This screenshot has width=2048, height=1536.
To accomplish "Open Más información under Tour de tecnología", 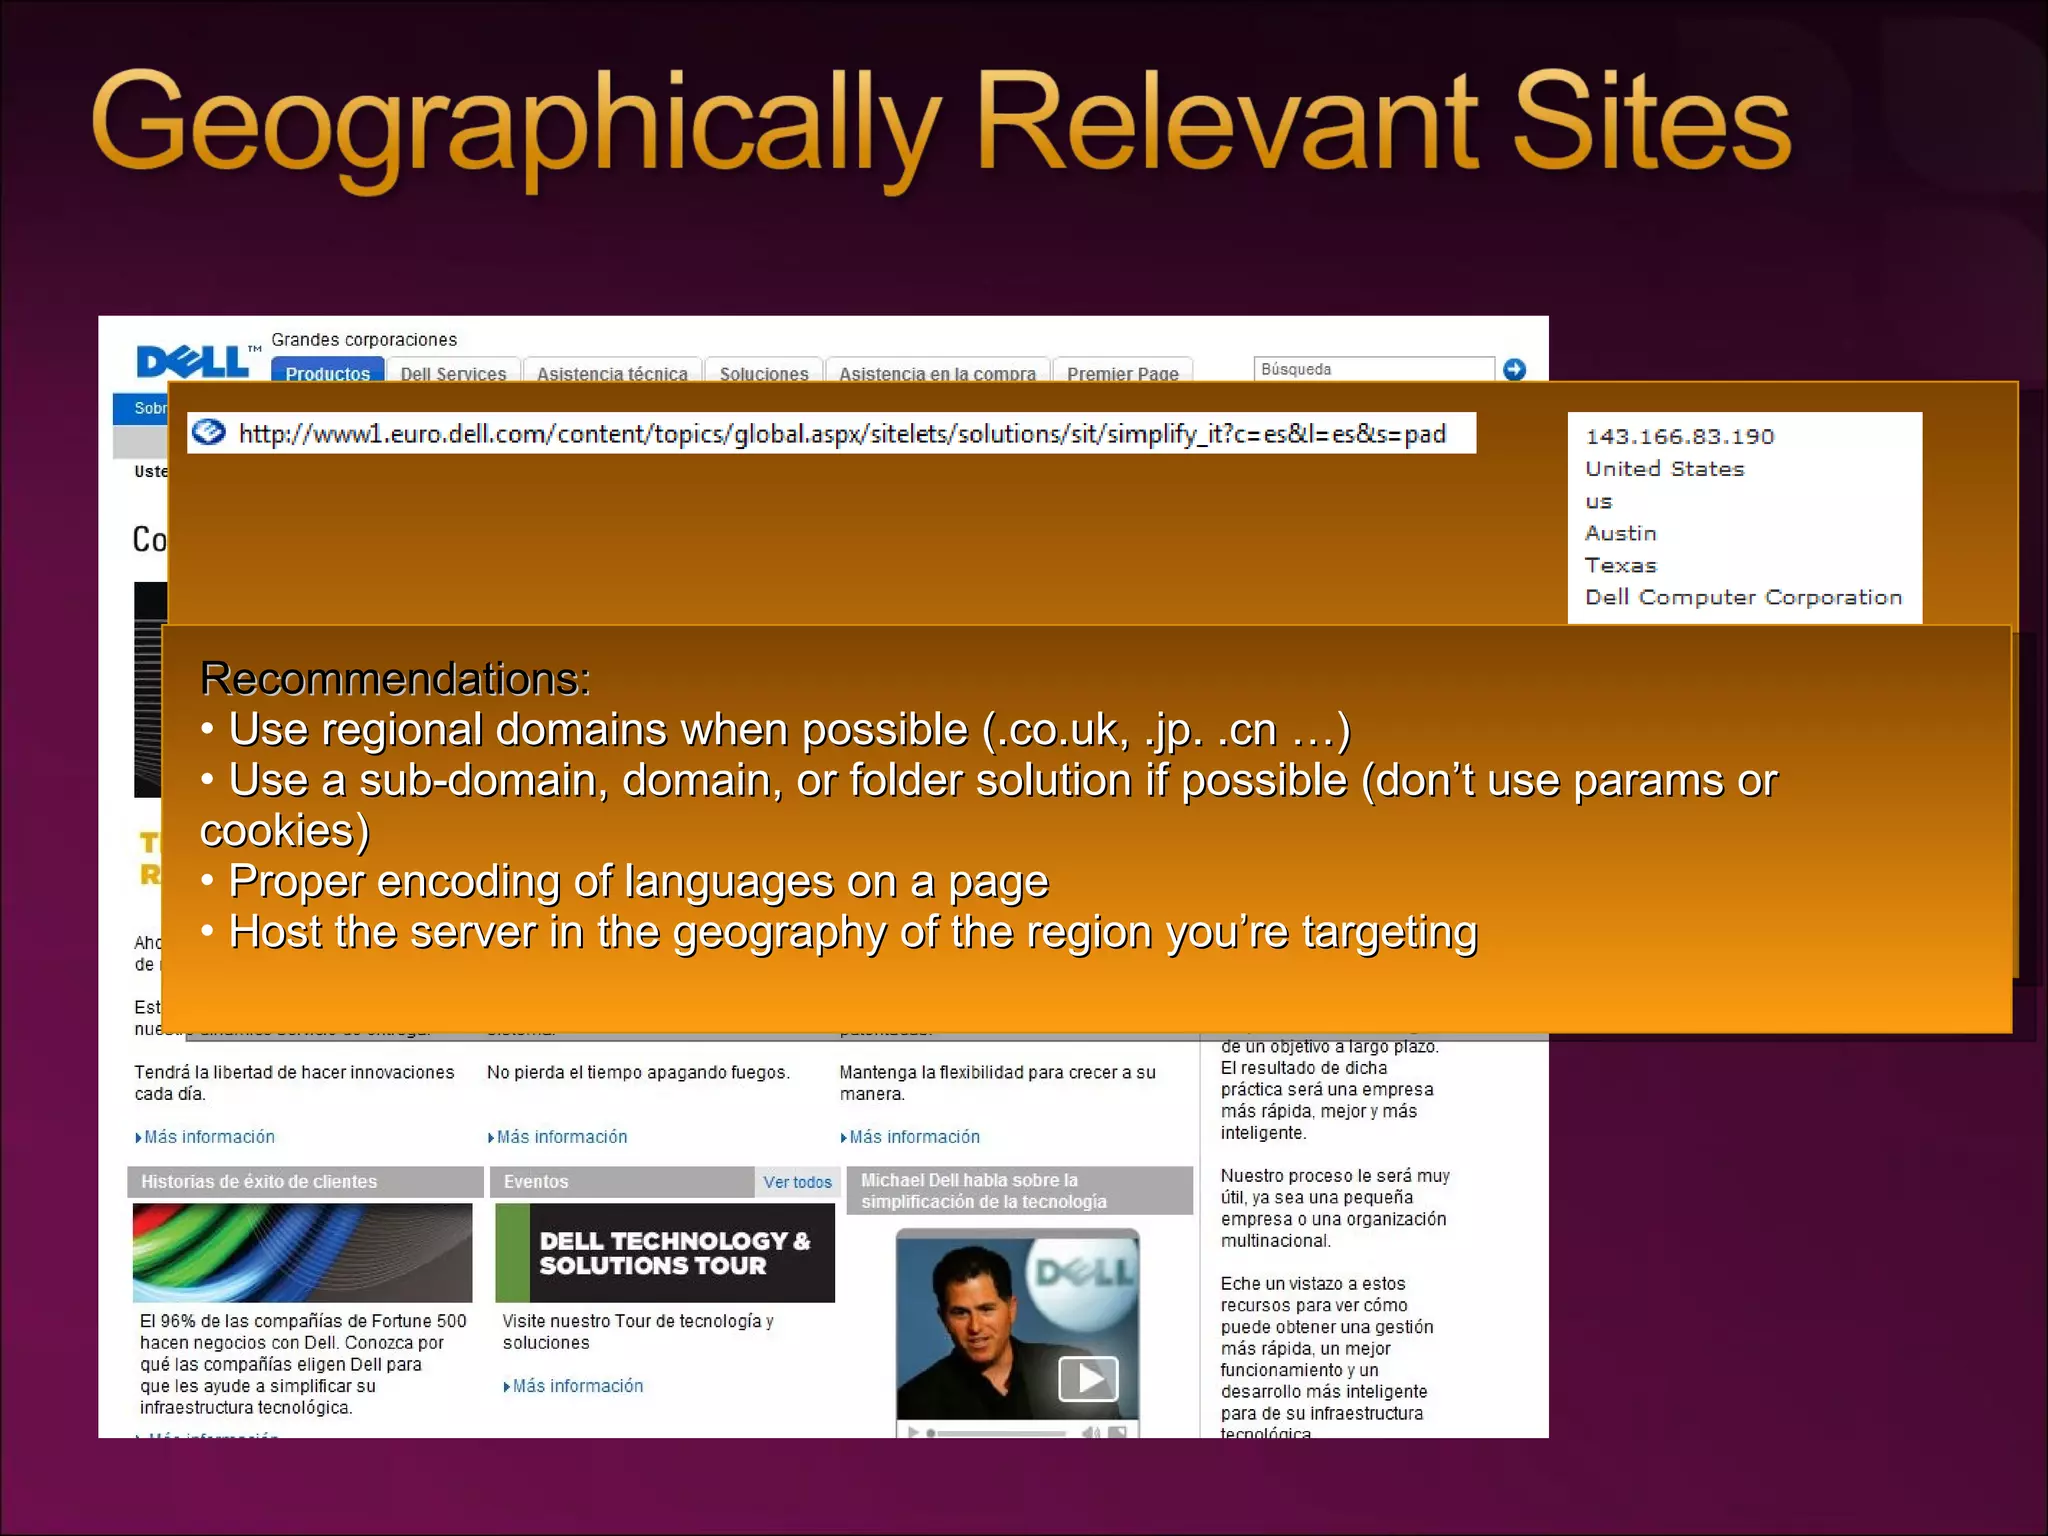I will [x=574, y=1386].
